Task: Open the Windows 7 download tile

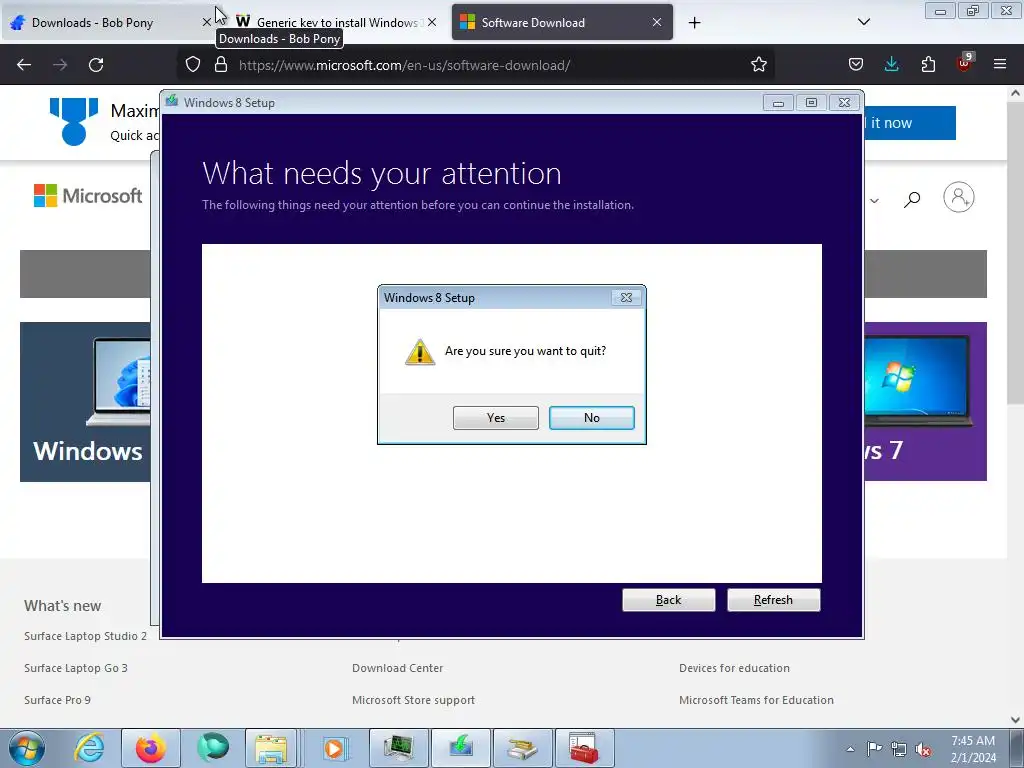Action: point(925,402)
